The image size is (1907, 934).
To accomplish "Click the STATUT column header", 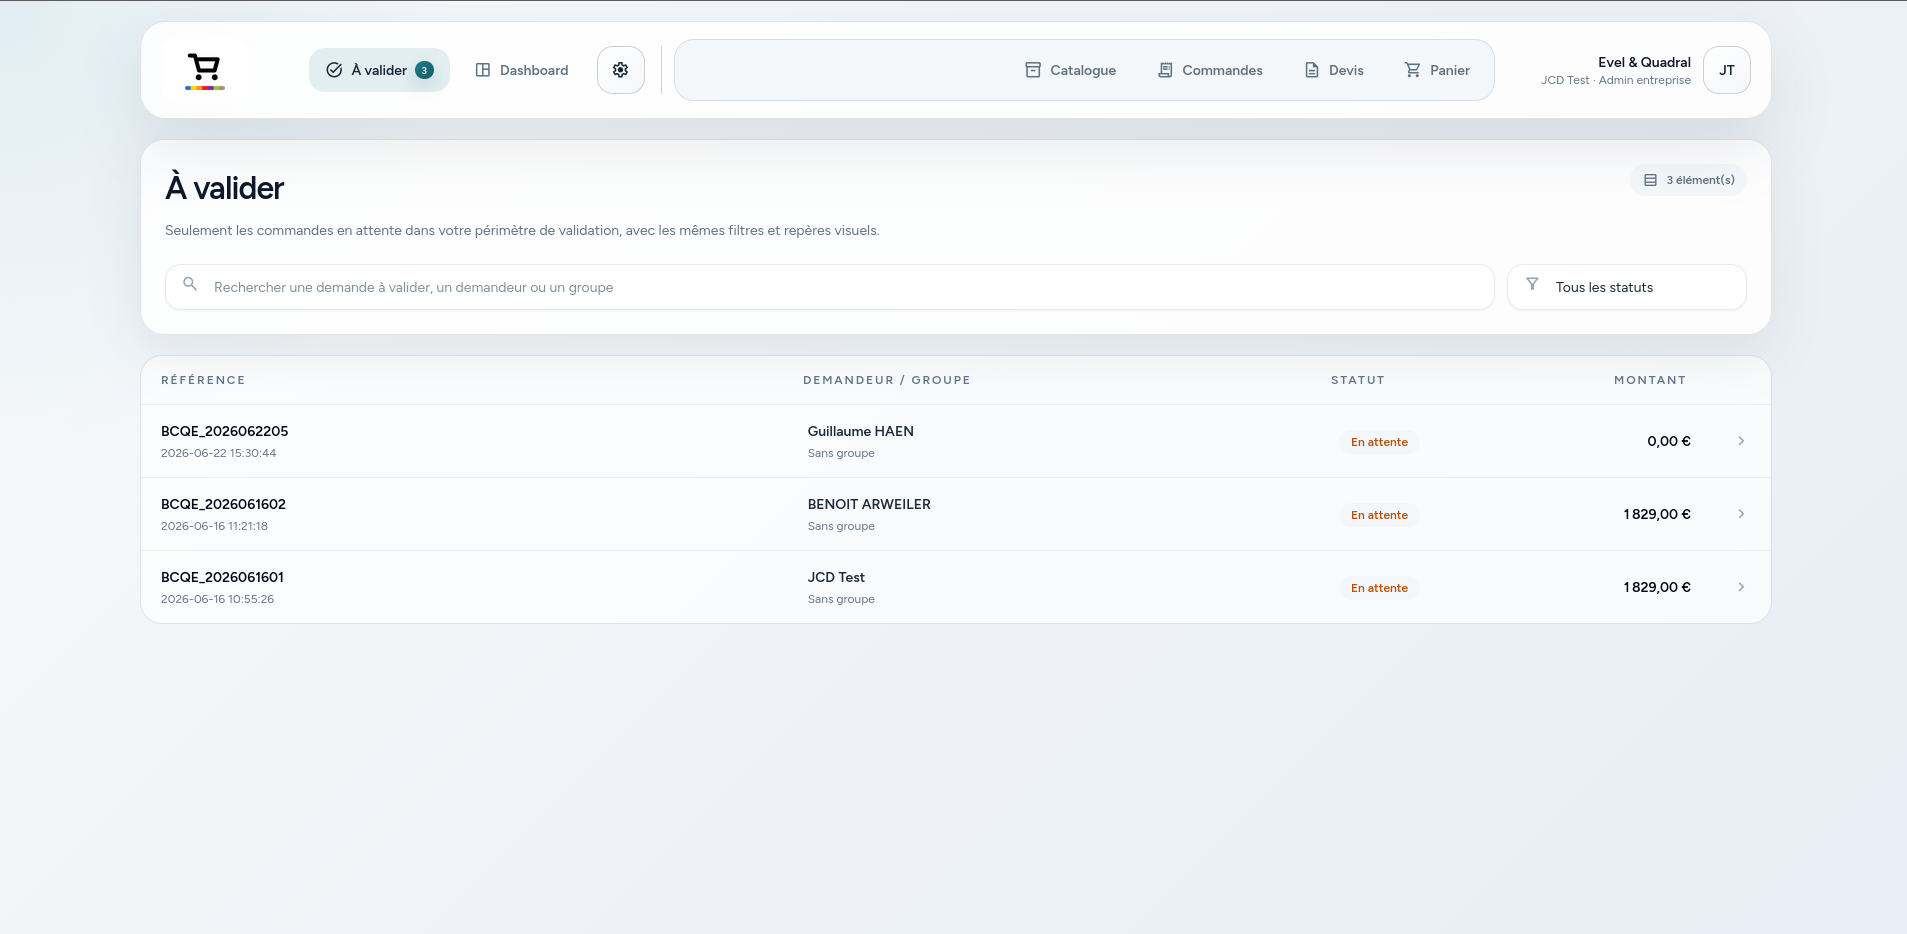I will pos(1358,380).
